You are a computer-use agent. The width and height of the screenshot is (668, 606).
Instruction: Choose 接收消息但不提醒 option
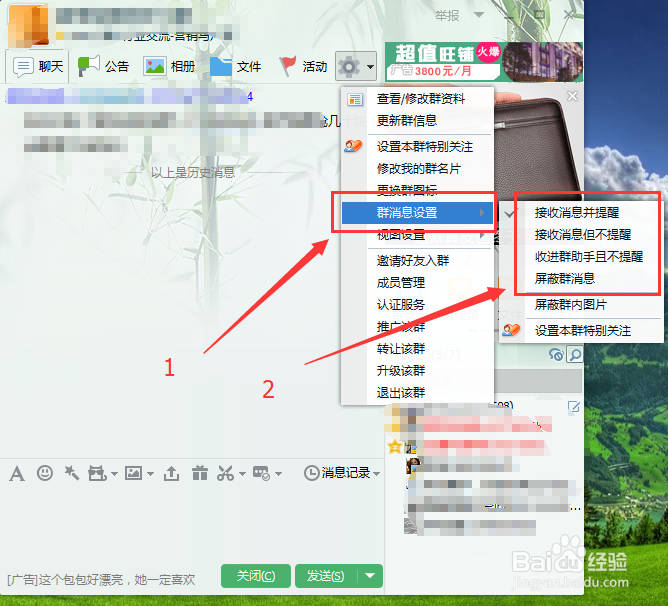[x=581, y=234]
